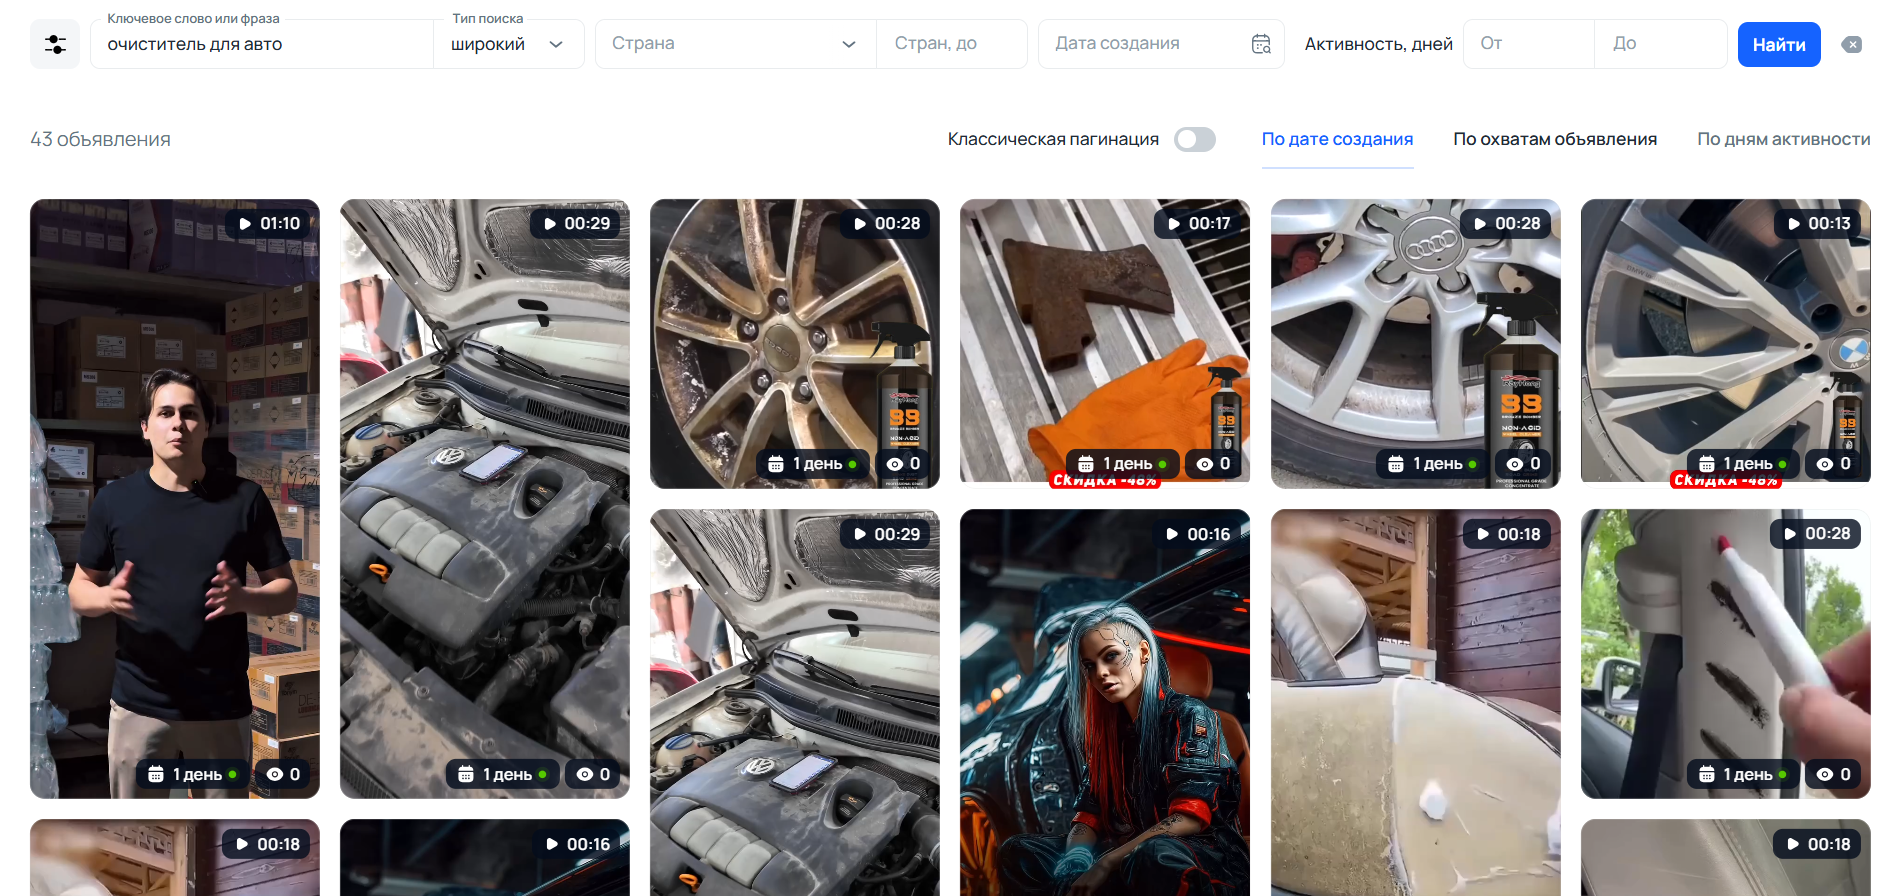
Task: Click the Ключевое слово или фраза label
Action: click(193, 18)
